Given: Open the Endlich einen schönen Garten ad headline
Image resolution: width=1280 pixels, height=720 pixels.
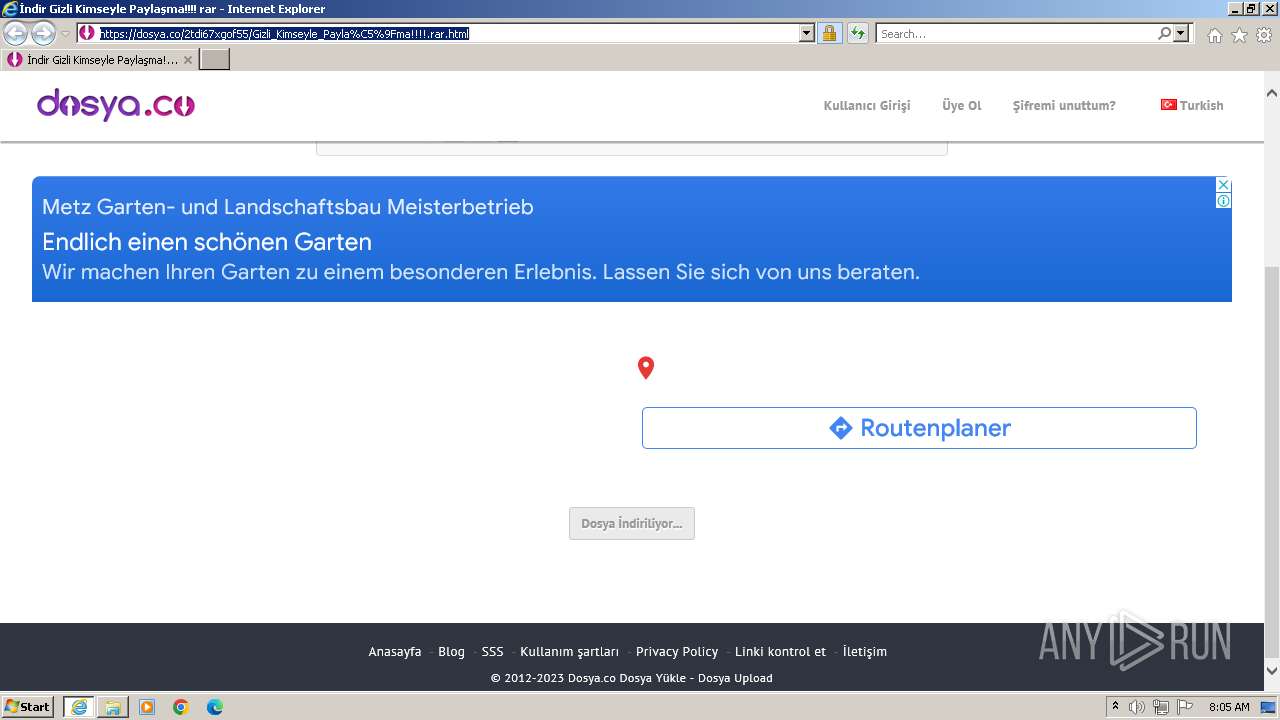Looking at the screenshot, I should pyautogui.click(x=207, y=241).
